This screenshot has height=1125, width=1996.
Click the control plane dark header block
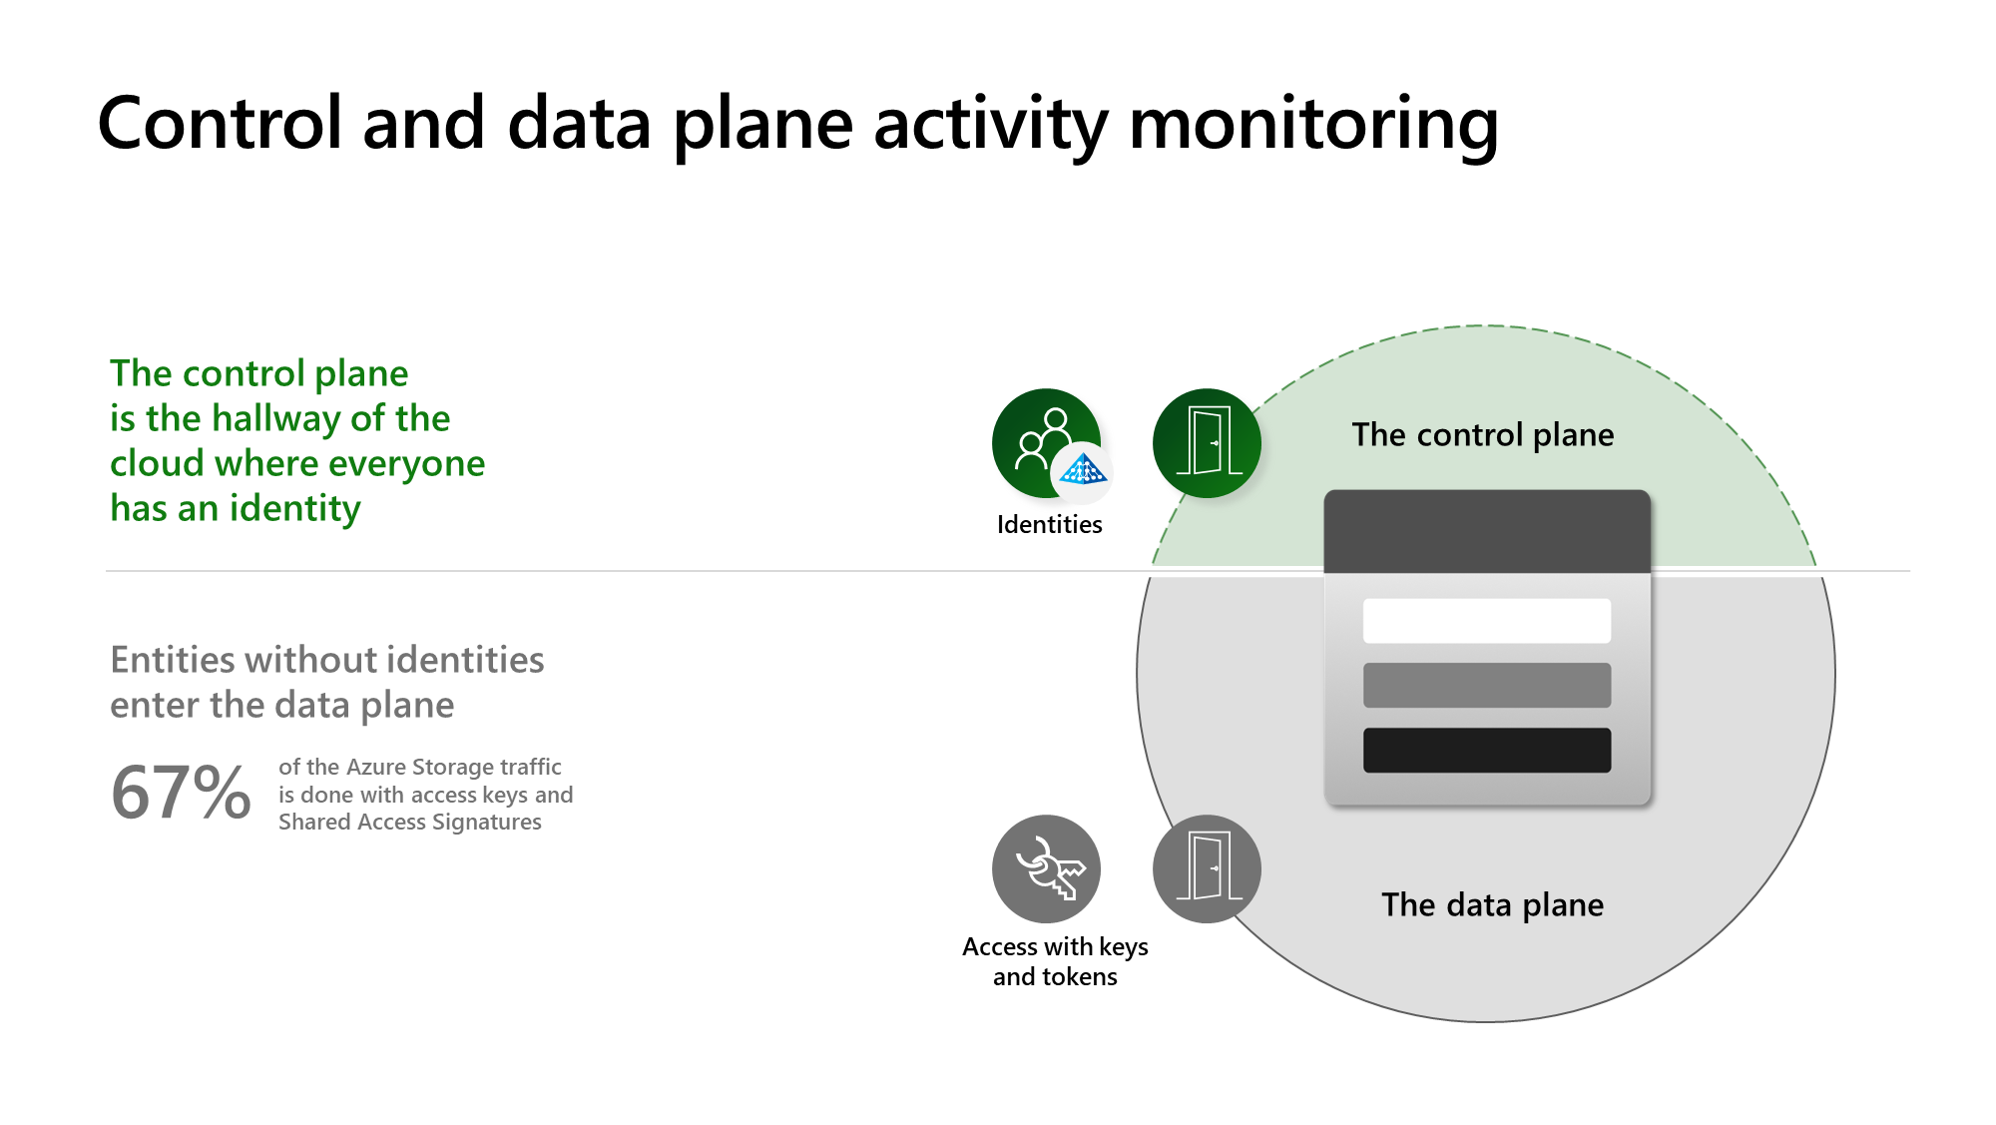pyautogui.click(x=1487, y=532)
